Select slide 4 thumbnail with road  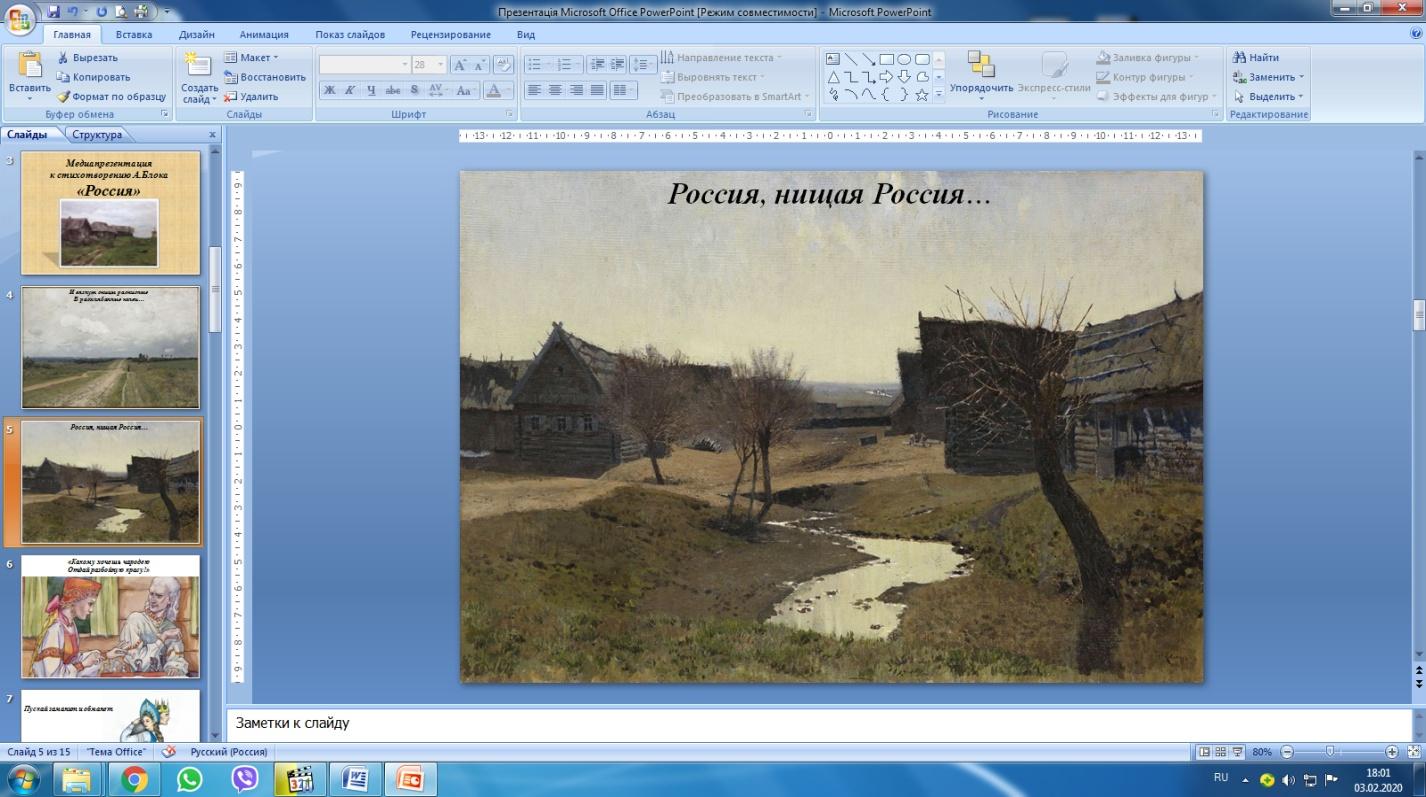[111, 347]
